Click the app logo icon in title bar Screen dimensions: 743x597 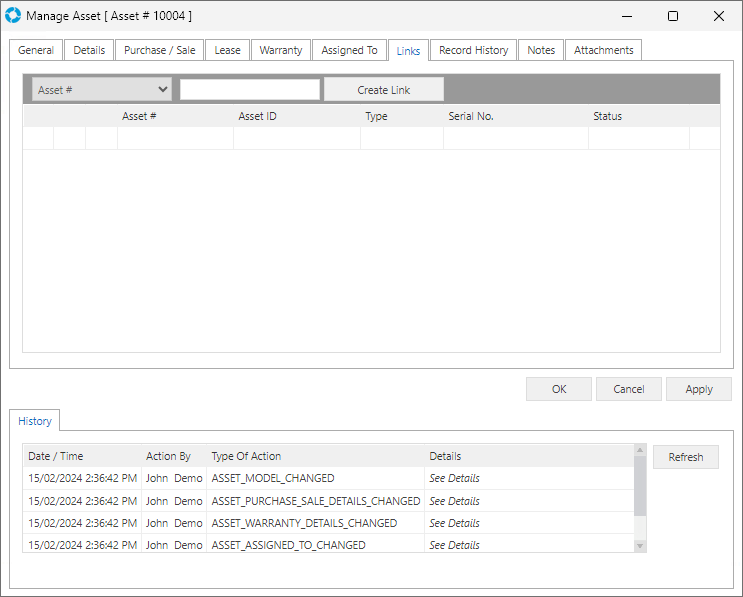(13, 16)
